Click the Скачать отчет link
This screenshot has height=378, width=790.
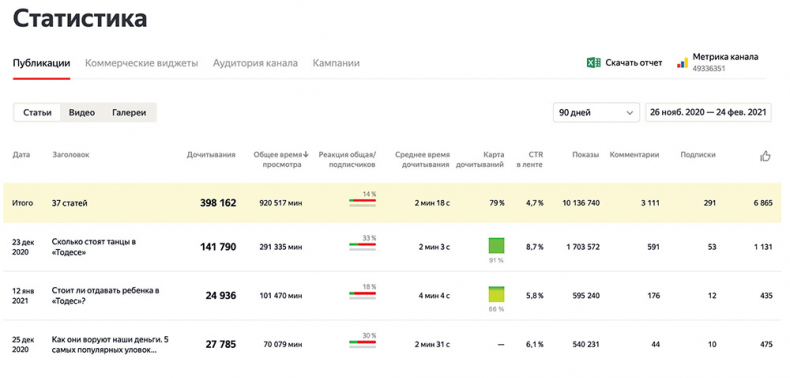click(x=634, y=63)
